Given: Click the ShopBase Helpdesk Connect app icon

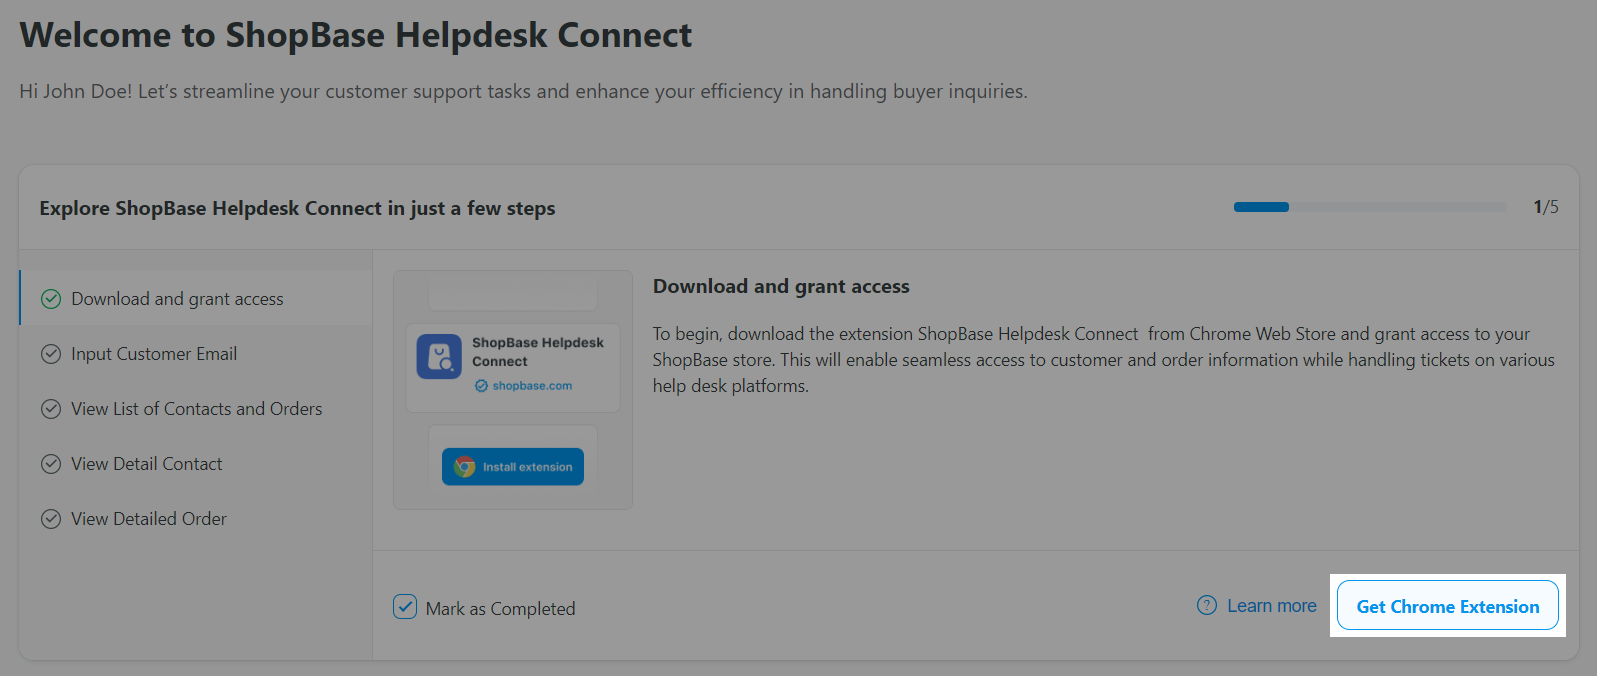Looking at the screenshot, I should click(x=439, y=357).
